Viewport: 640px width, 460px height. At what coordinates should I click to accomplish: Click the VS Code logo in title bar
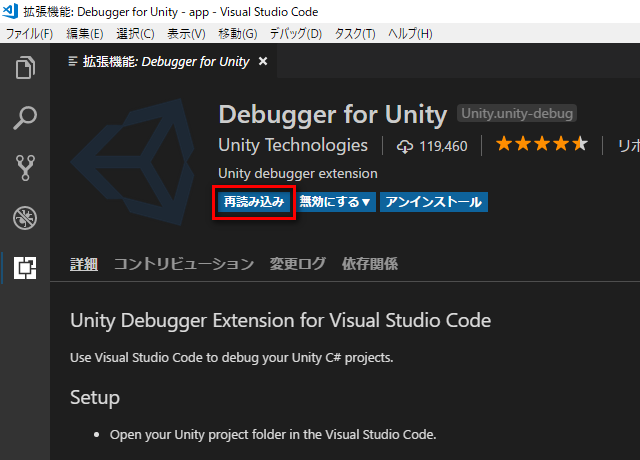pyautogui.click(x=10, y=11)
